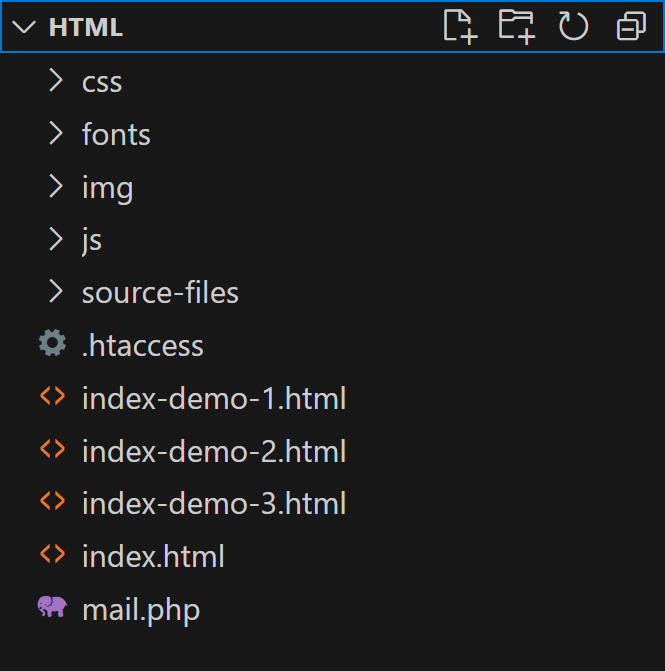Click the HTML icon beside index.html

click(53, 554)
